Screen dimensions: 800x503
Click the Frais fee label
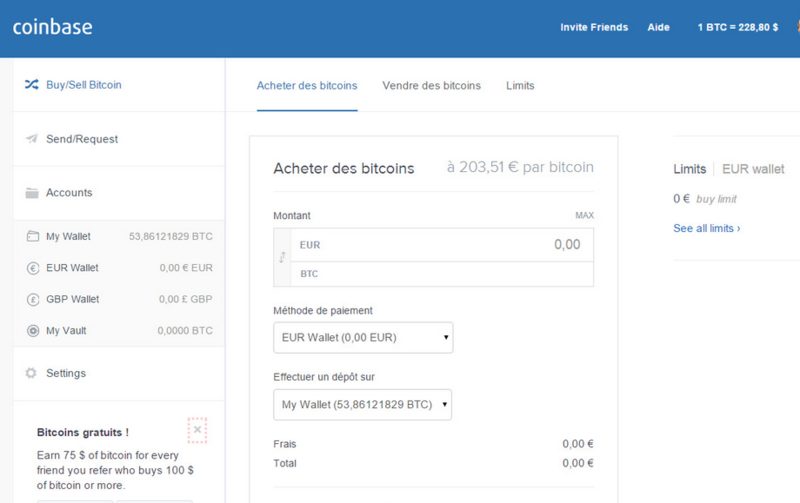(285, 444)
